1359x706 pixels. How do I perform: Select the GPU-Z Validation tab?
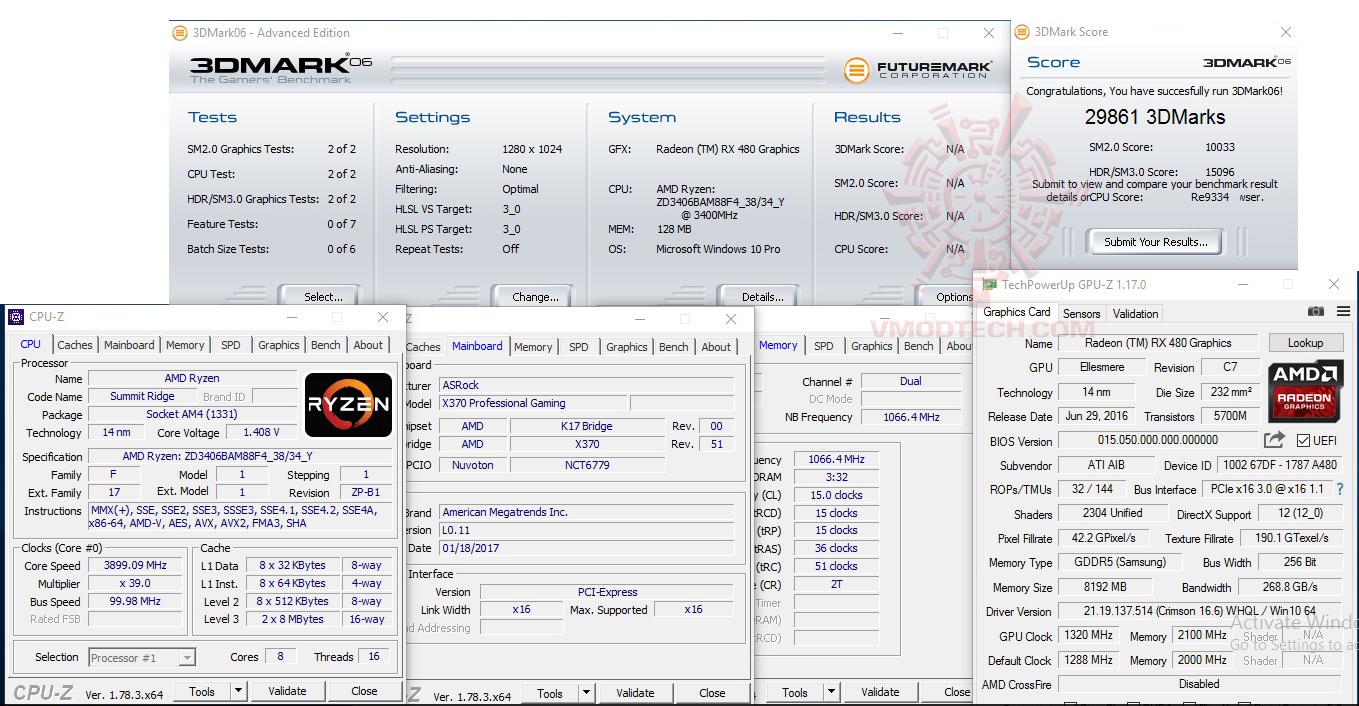click(x=1136, y=313)
